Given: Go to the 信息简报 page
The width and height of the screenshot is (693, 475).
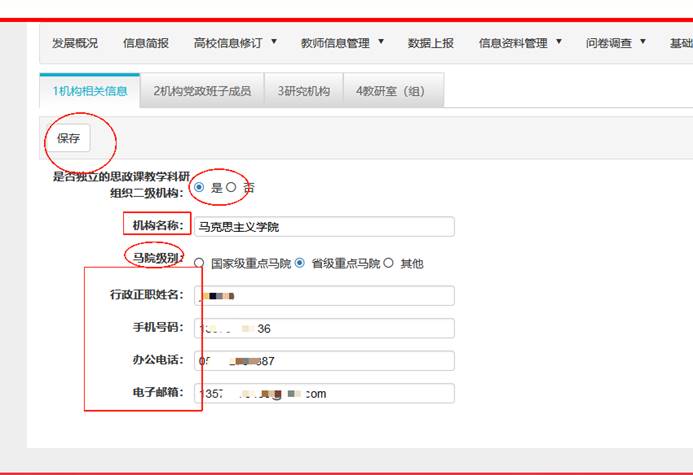Looking at the screenshot, I should pos(146,43).
